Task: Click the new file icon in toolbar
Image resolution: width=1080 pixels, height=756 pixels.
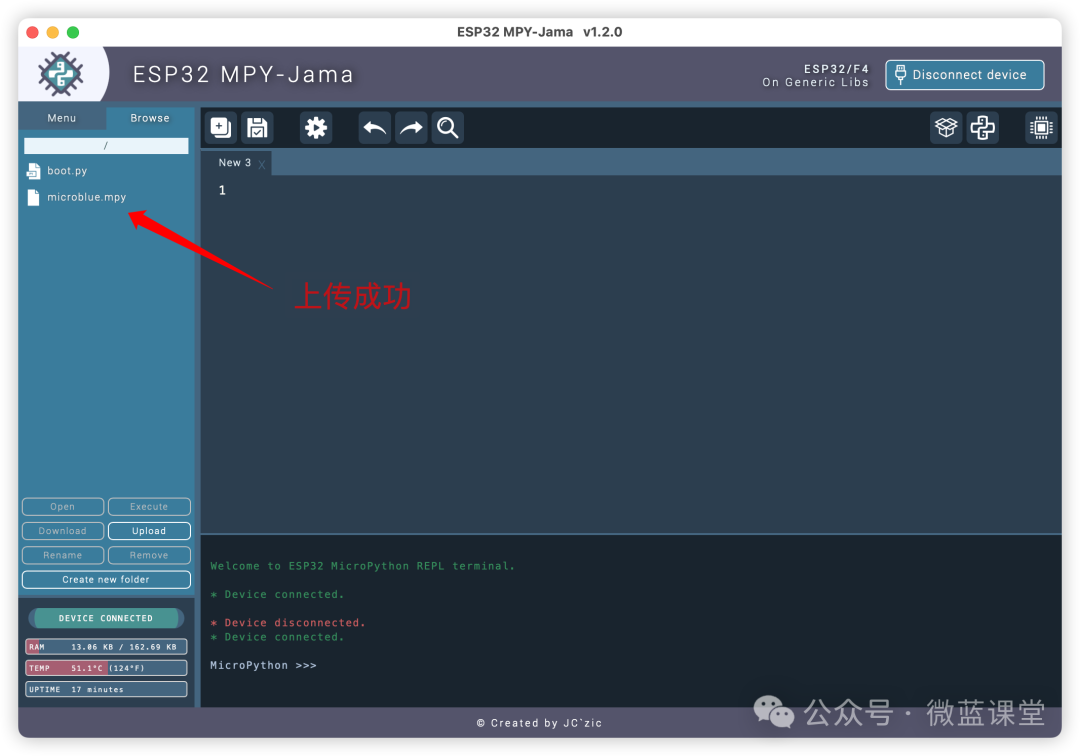Action: pos(221,128)
